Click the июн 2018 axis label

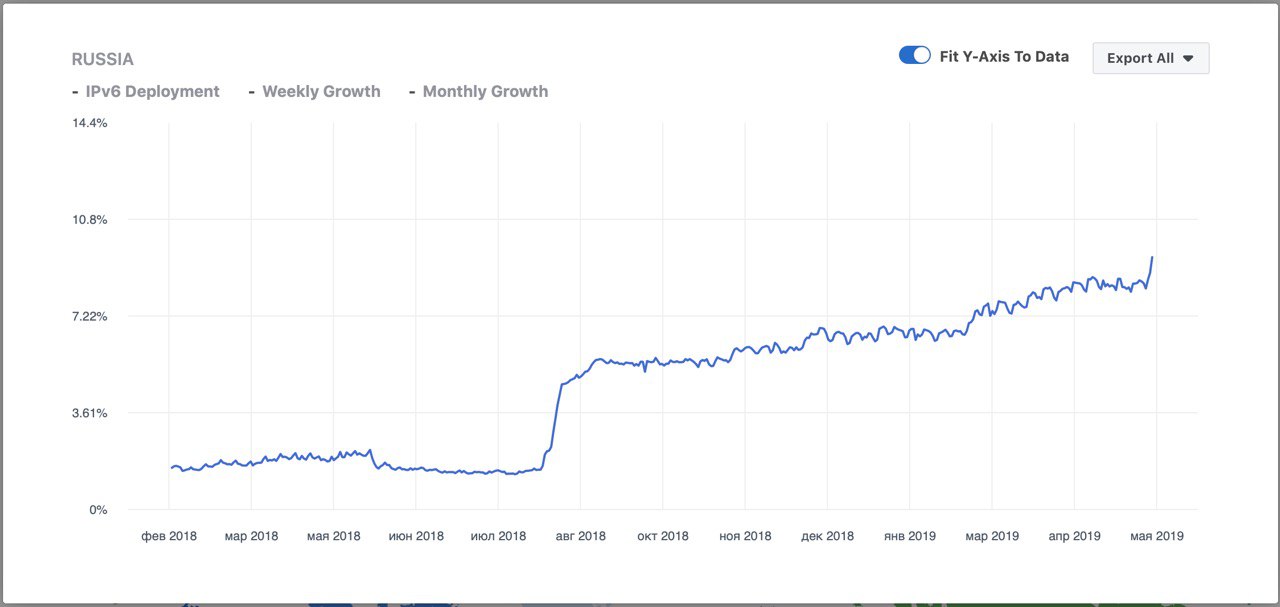[x=415, y=536]
